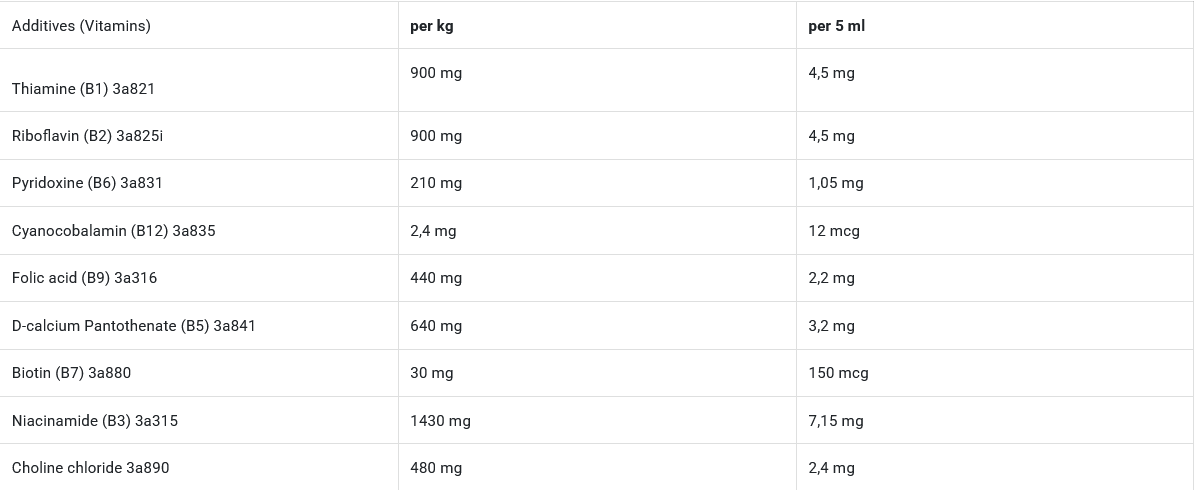Click the Thiamine (B1) 3a821 row label
This screenshot has width=1195, height=490.
[x=83, y=89]
